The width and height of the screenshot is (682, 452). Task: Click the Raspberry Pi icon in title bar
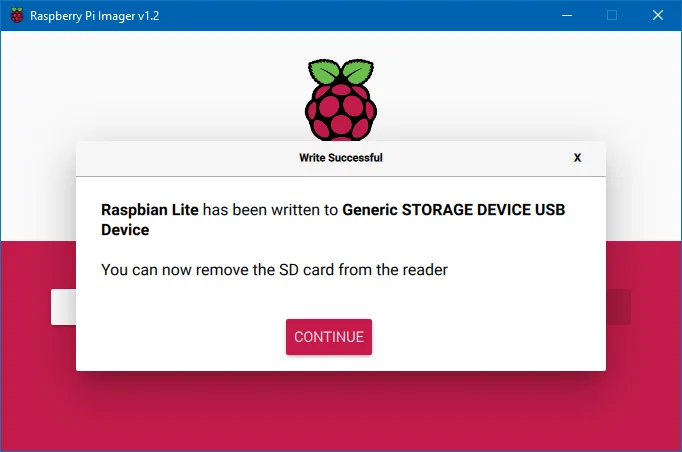pyautogui.click(x=15, y=15)
